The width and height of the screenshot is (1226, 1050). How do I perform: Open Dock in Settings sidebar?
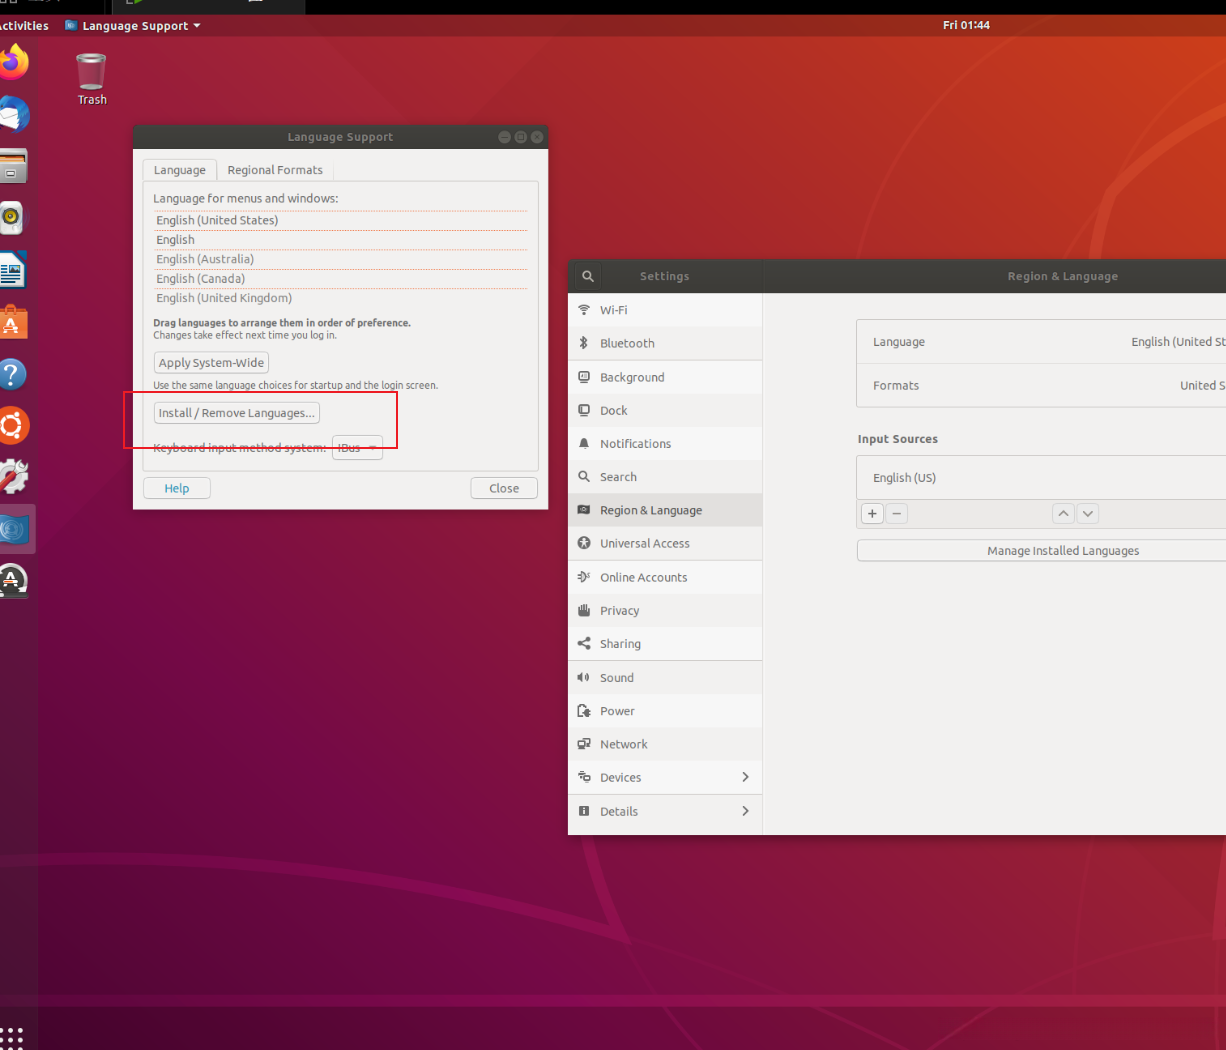(665, 410)
